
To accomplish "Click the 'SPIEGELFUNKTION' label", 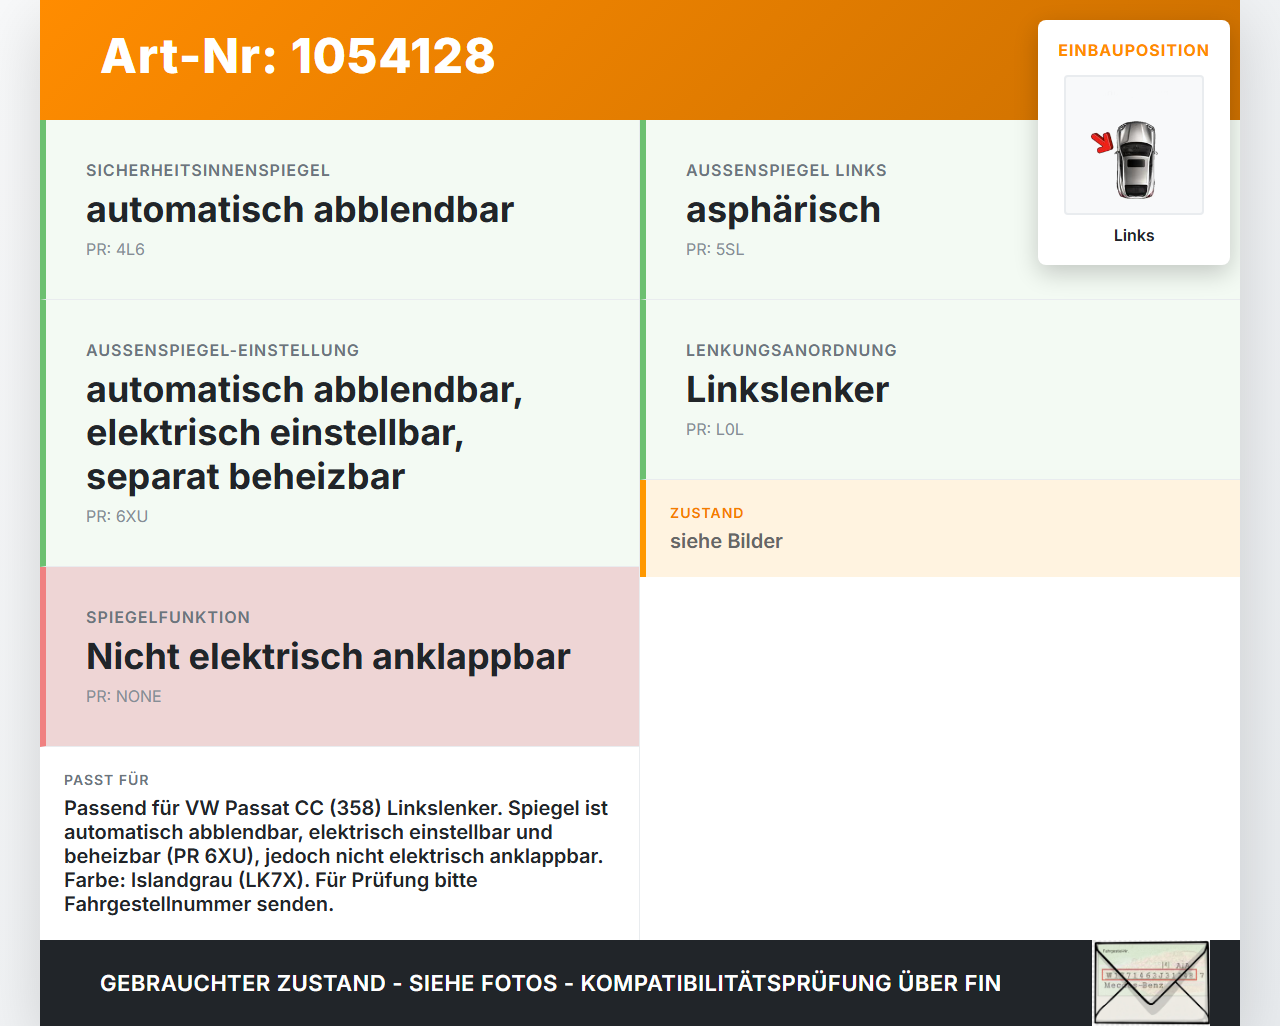I will [x=168, y=617].
